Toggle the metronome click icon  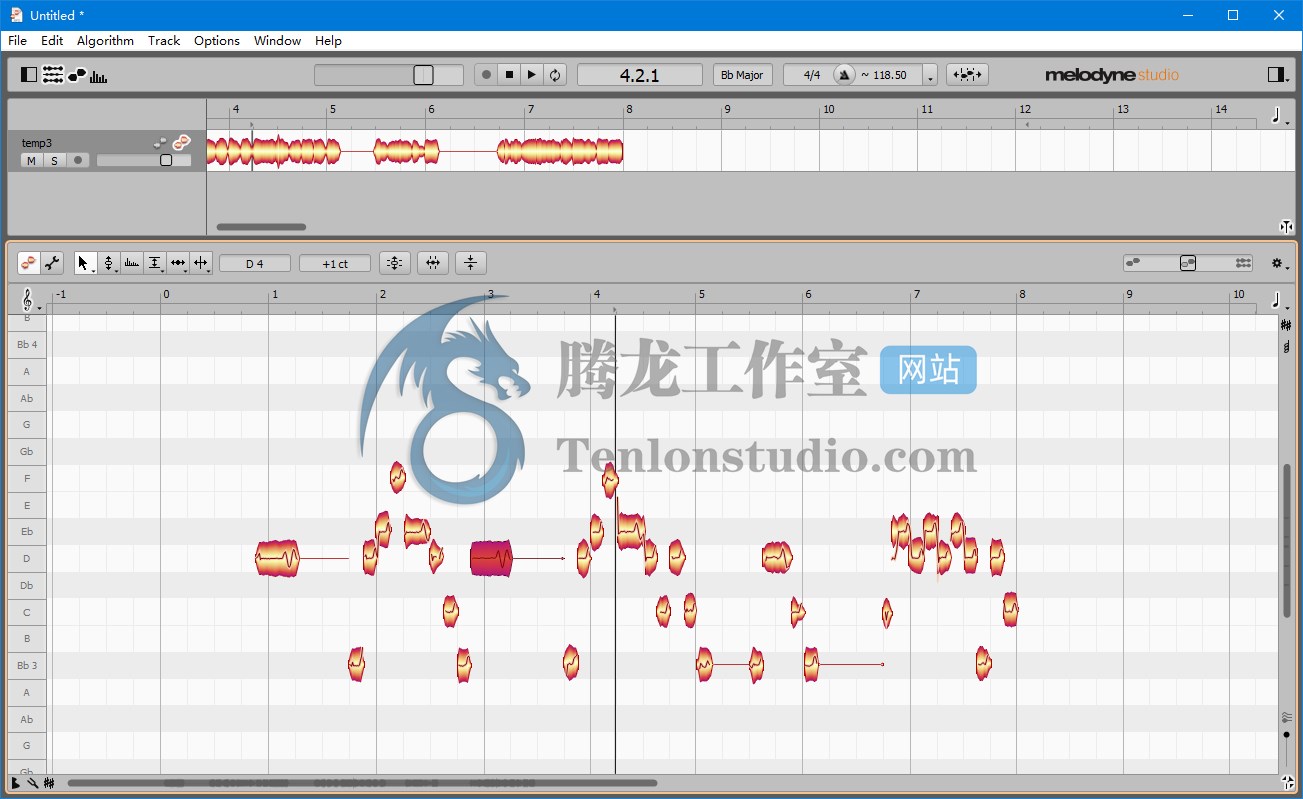[x=845, y=75]
